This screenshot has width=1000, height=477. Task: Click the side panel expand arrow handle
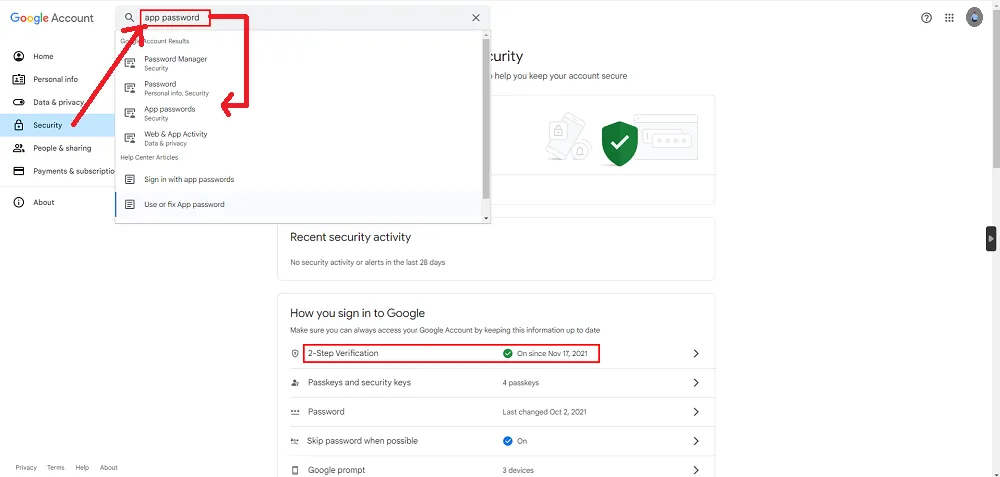[x=991, y=238]
